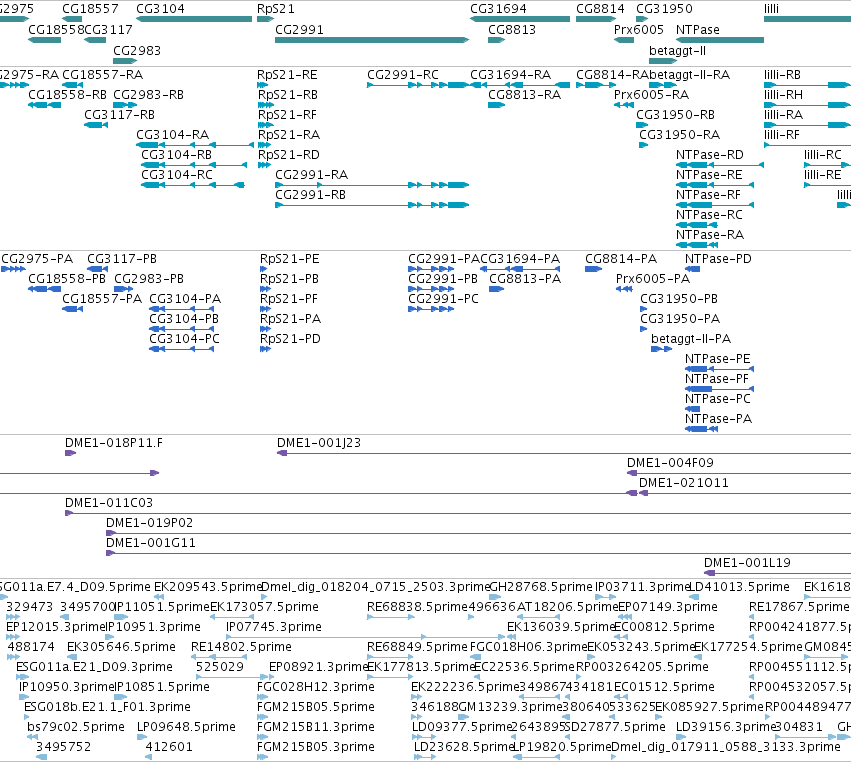Select transcript CG18558-RB
851x762 pixels.
coord(68,94)
